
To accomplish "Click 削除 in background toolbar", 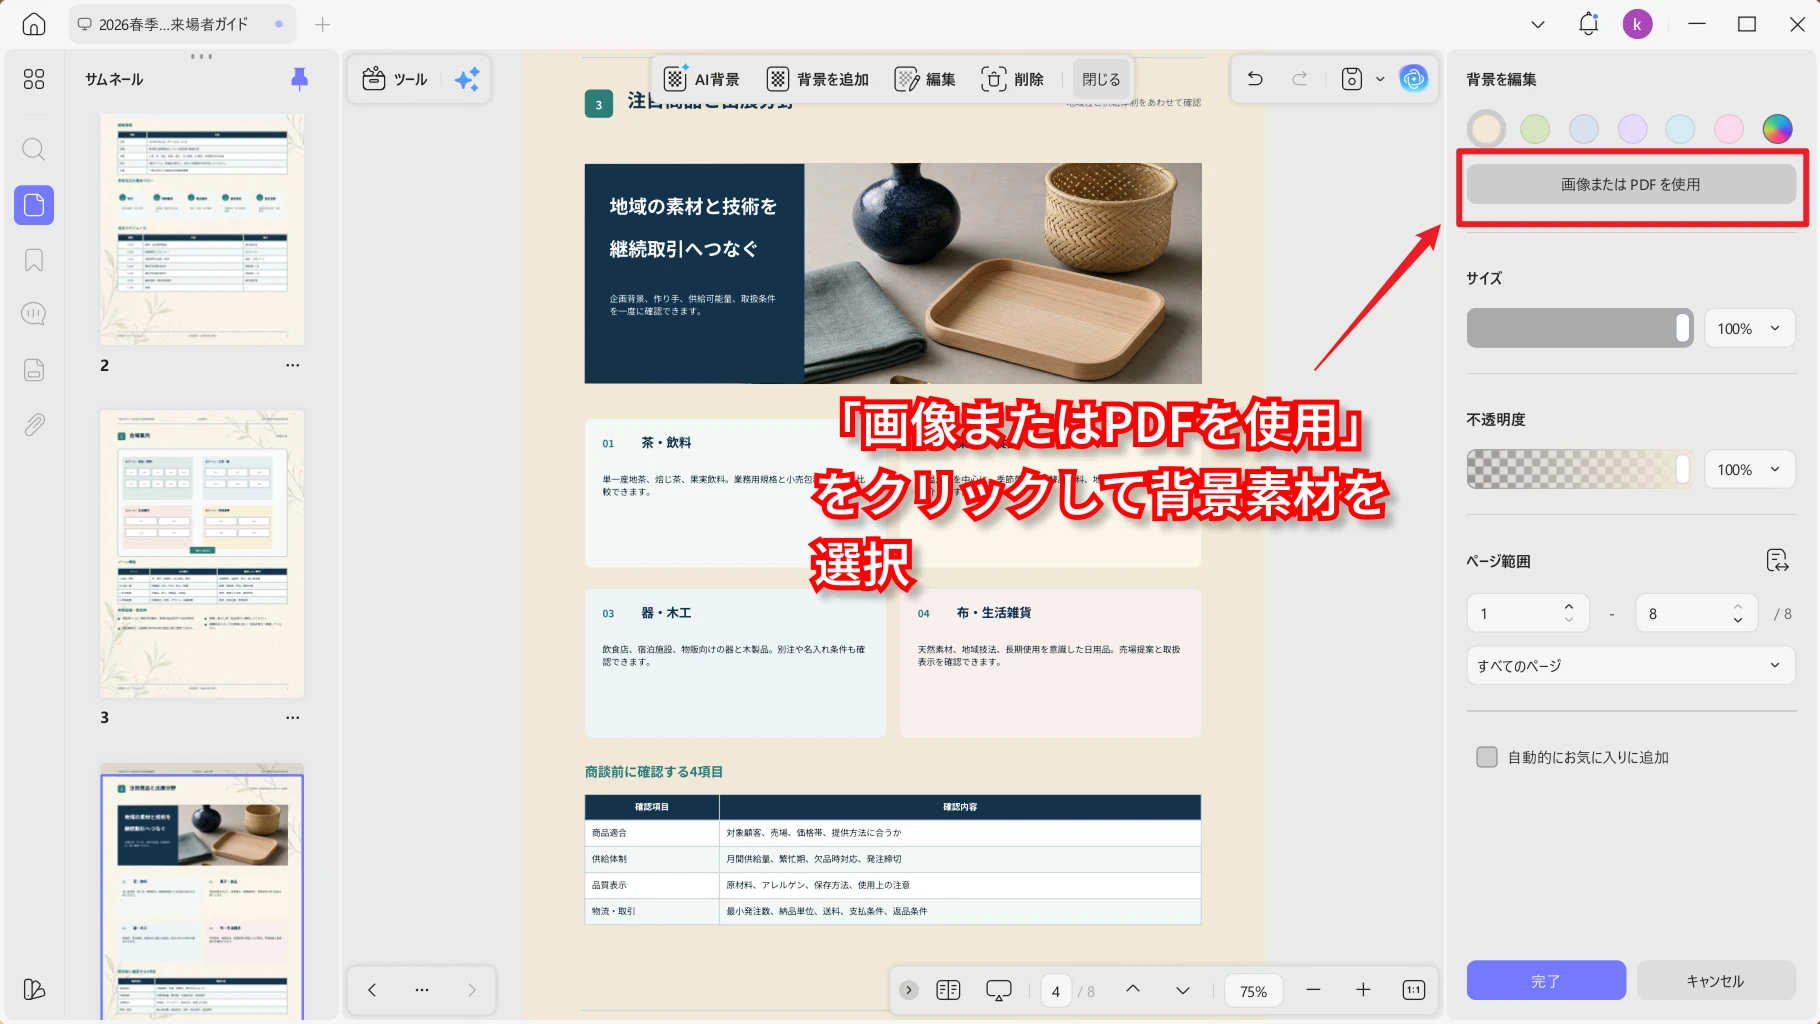I will coord(1013,79).
